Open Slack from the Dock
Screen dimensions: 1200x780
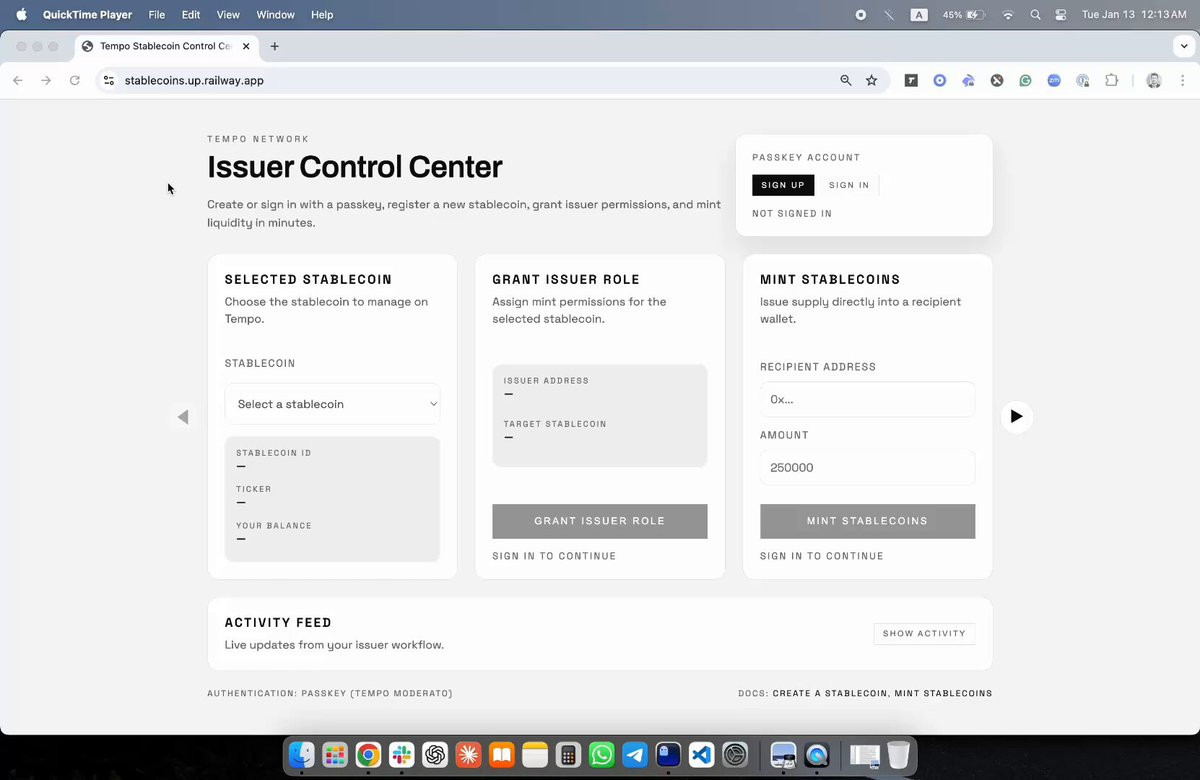point(401,755)
